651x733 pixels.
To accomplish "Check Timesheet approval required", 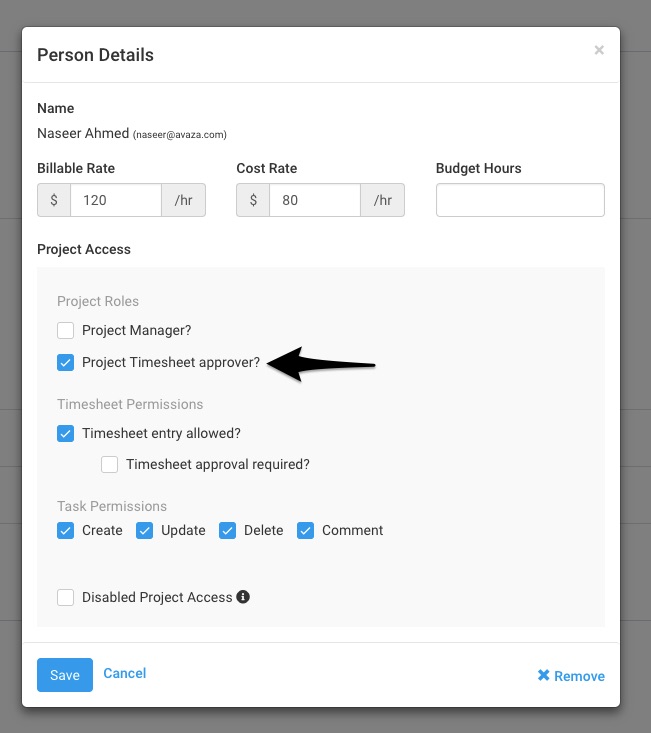I will tap(109, 464).
